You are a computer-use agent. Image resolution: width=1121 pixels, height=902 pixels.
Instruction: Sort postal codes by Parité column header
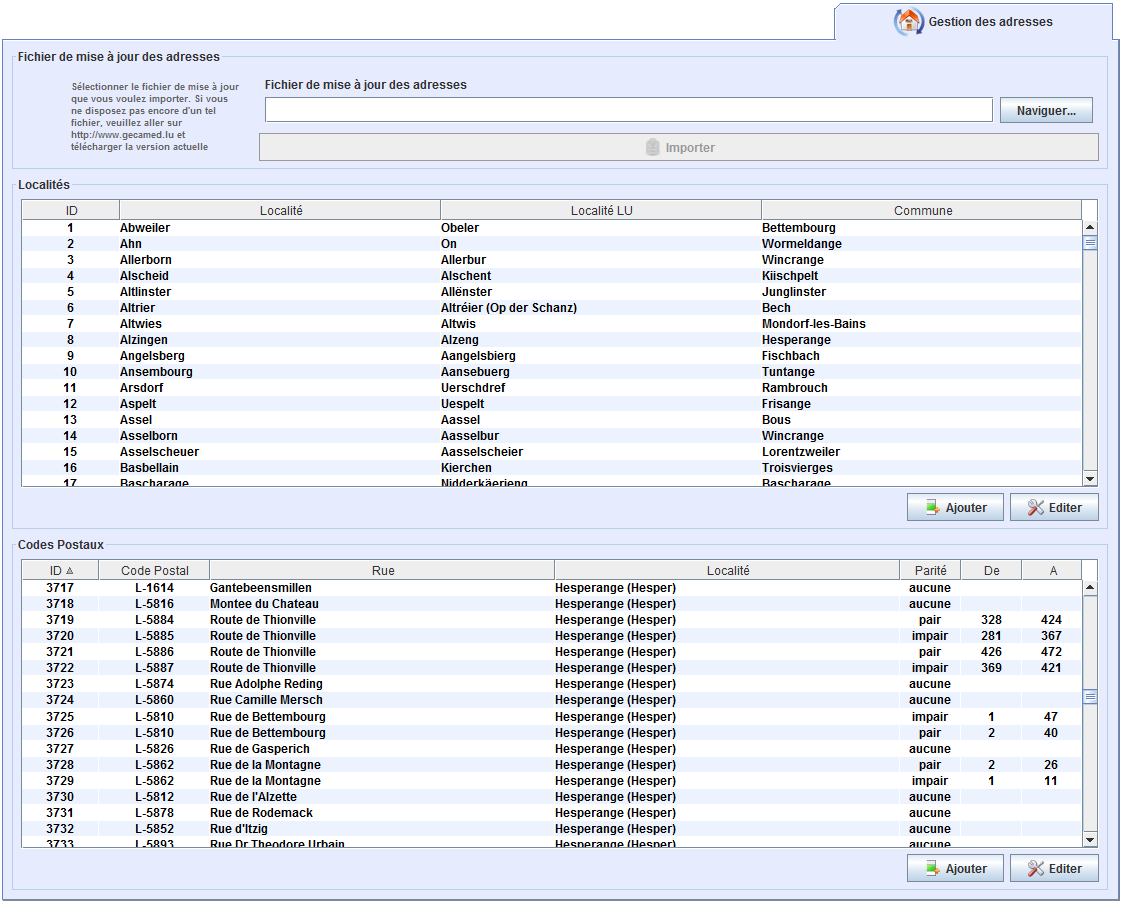pyautogui.click(x=929, y=571)
